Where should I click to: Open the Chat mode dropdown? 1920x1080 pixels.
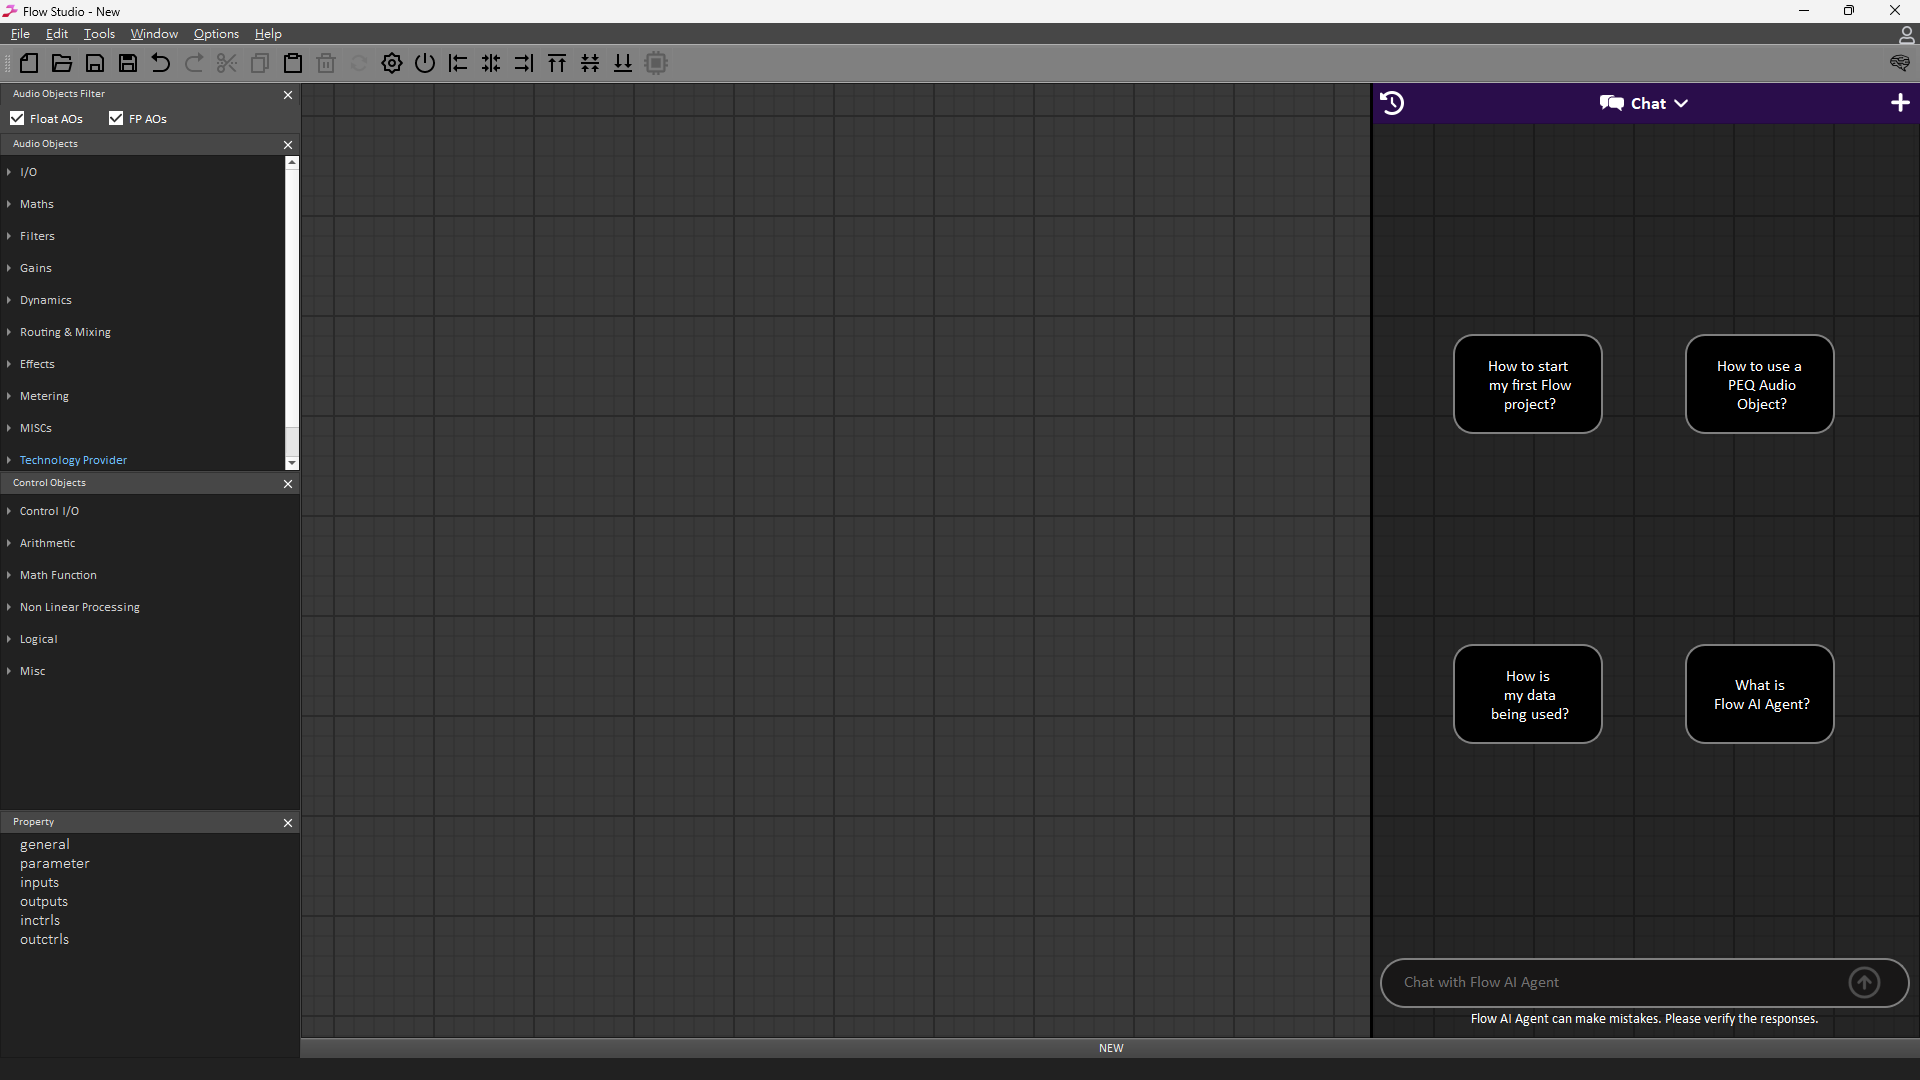coord(1644,103)
